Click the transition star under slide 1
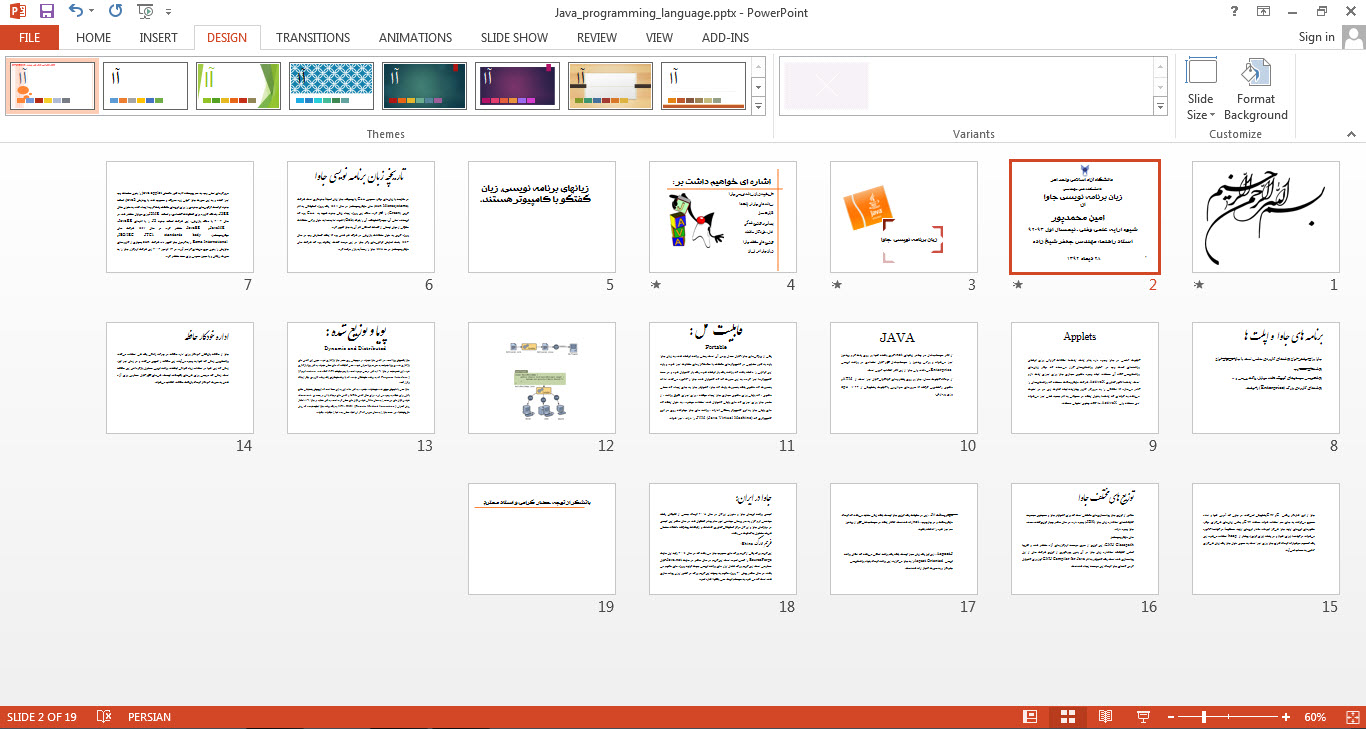1366x729 pixels. 1200,286
